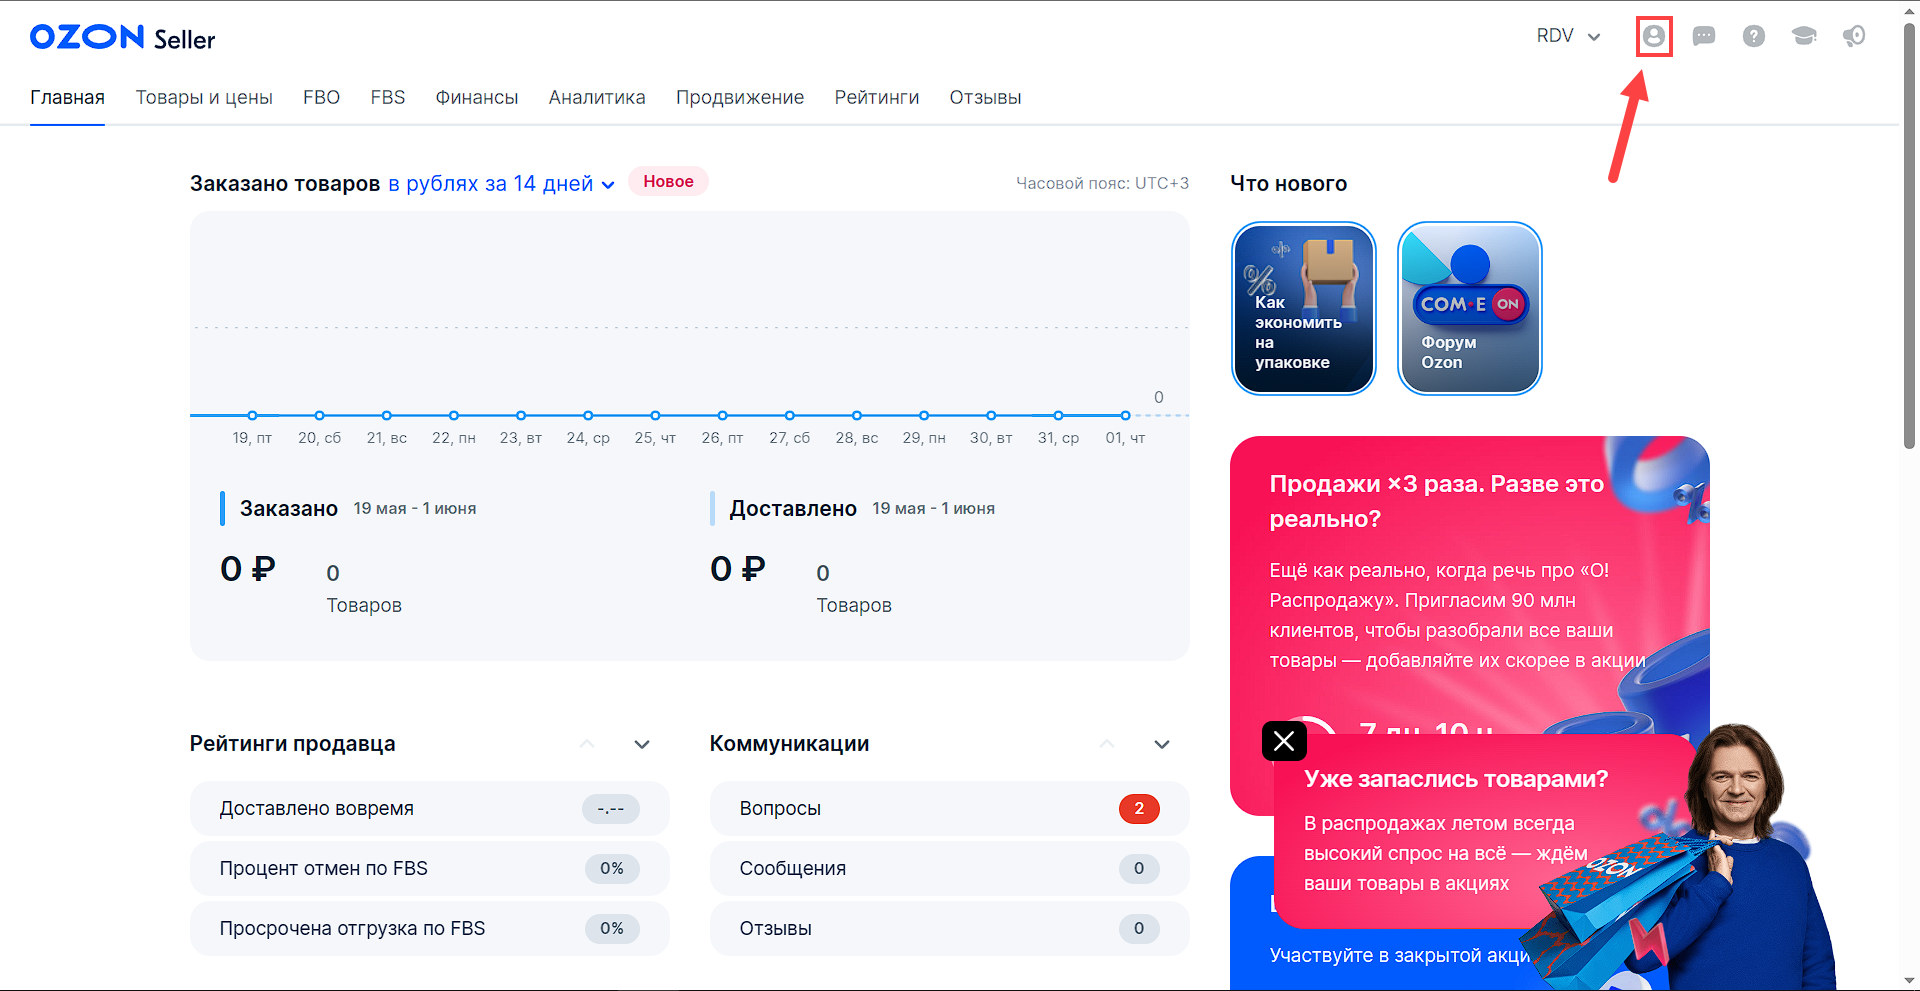Go to the Главная tab

67,98
